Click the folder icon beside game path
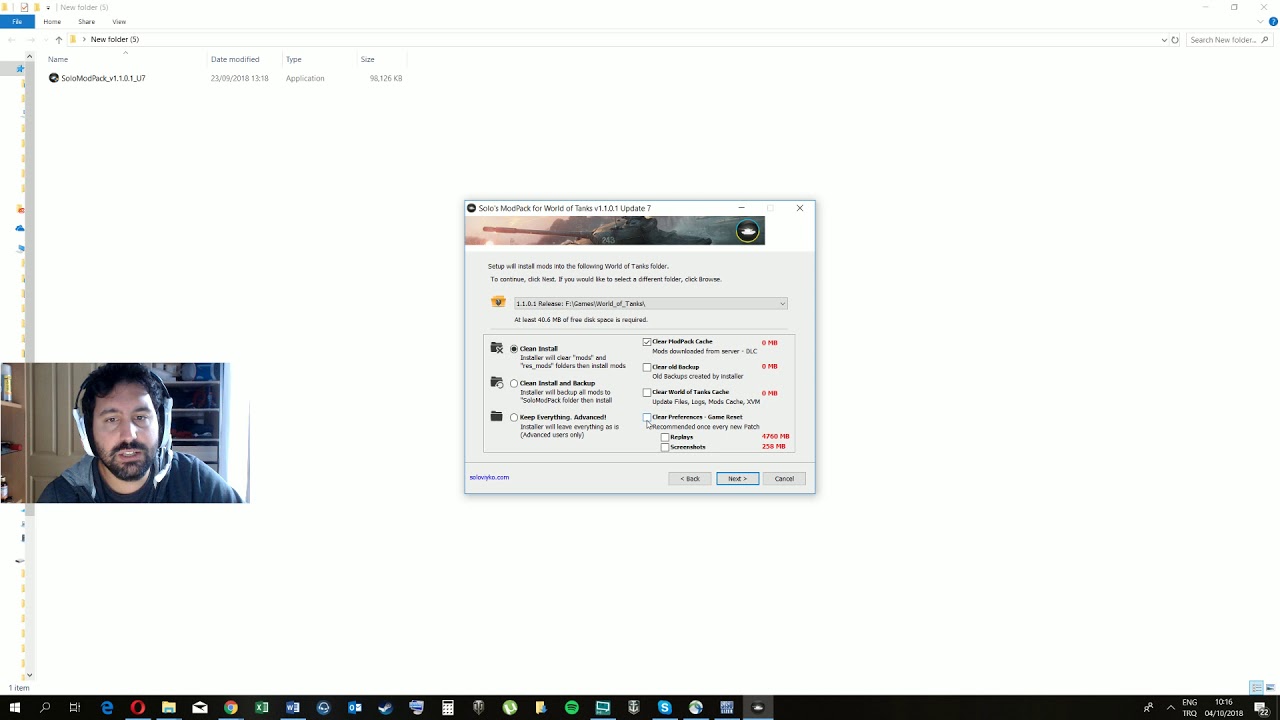Viewport: 1280px width, 720px height. 498,302
